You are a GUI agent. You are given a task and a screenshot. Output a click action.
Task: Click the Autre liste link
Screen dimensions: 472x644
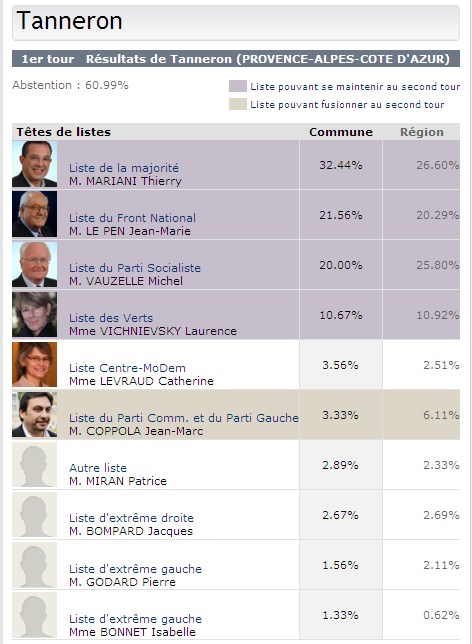click(x=98, y=468)
